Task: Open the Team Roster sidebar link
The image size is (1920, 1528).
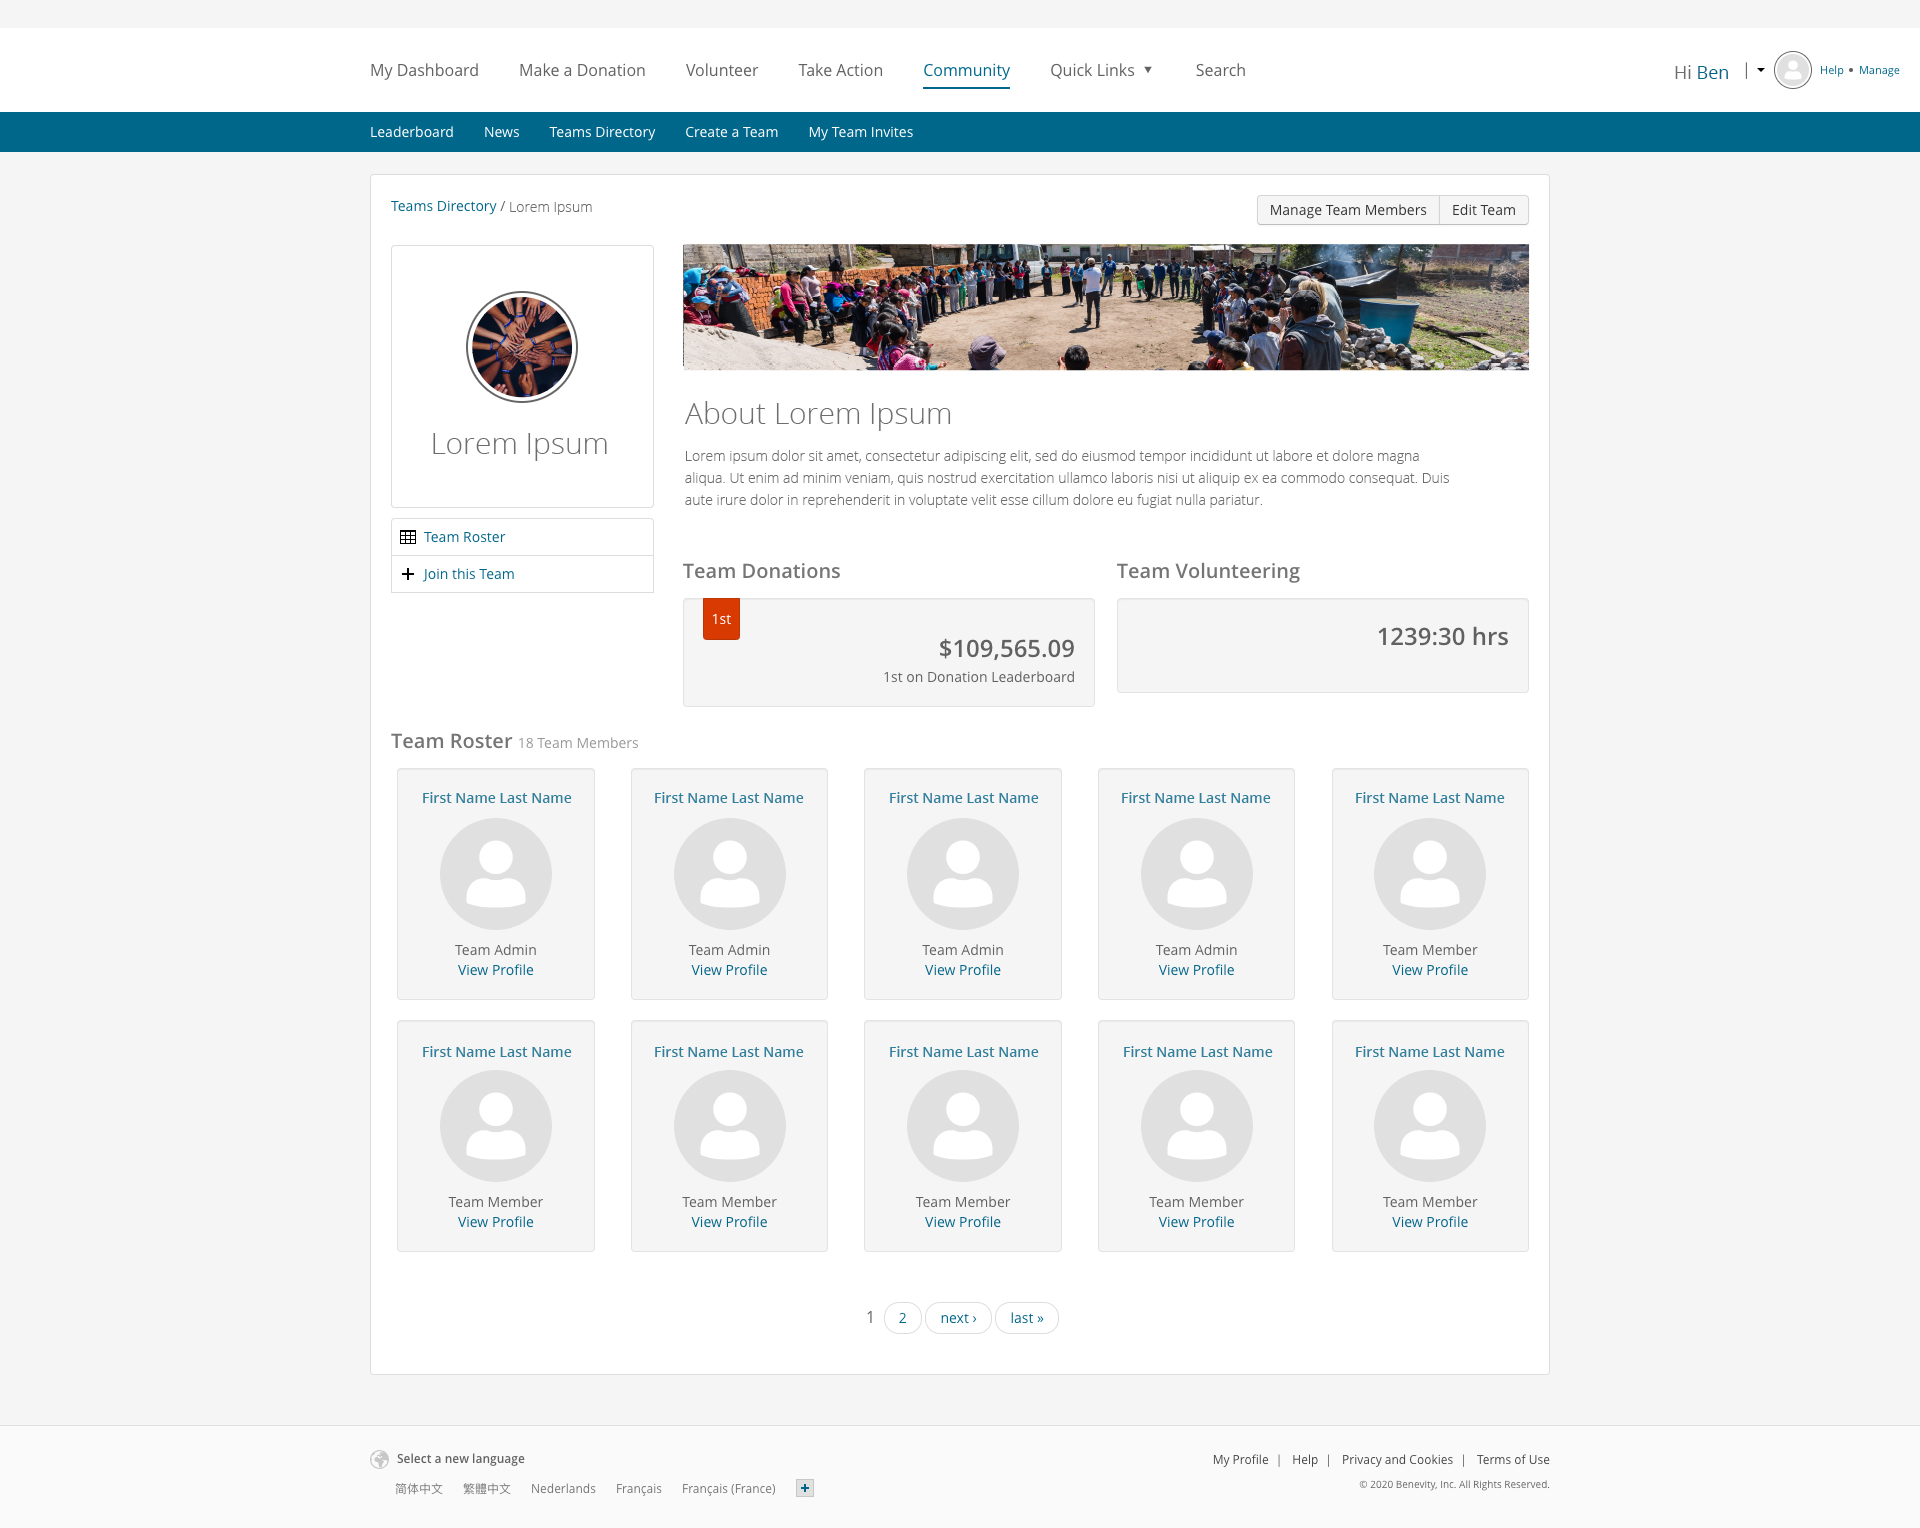Action: tap(464, 537)
